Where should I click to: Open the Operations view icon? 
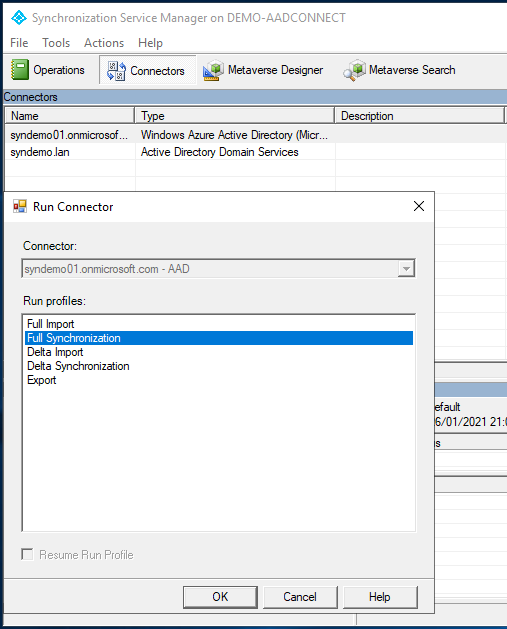click(x=20, y=70)
